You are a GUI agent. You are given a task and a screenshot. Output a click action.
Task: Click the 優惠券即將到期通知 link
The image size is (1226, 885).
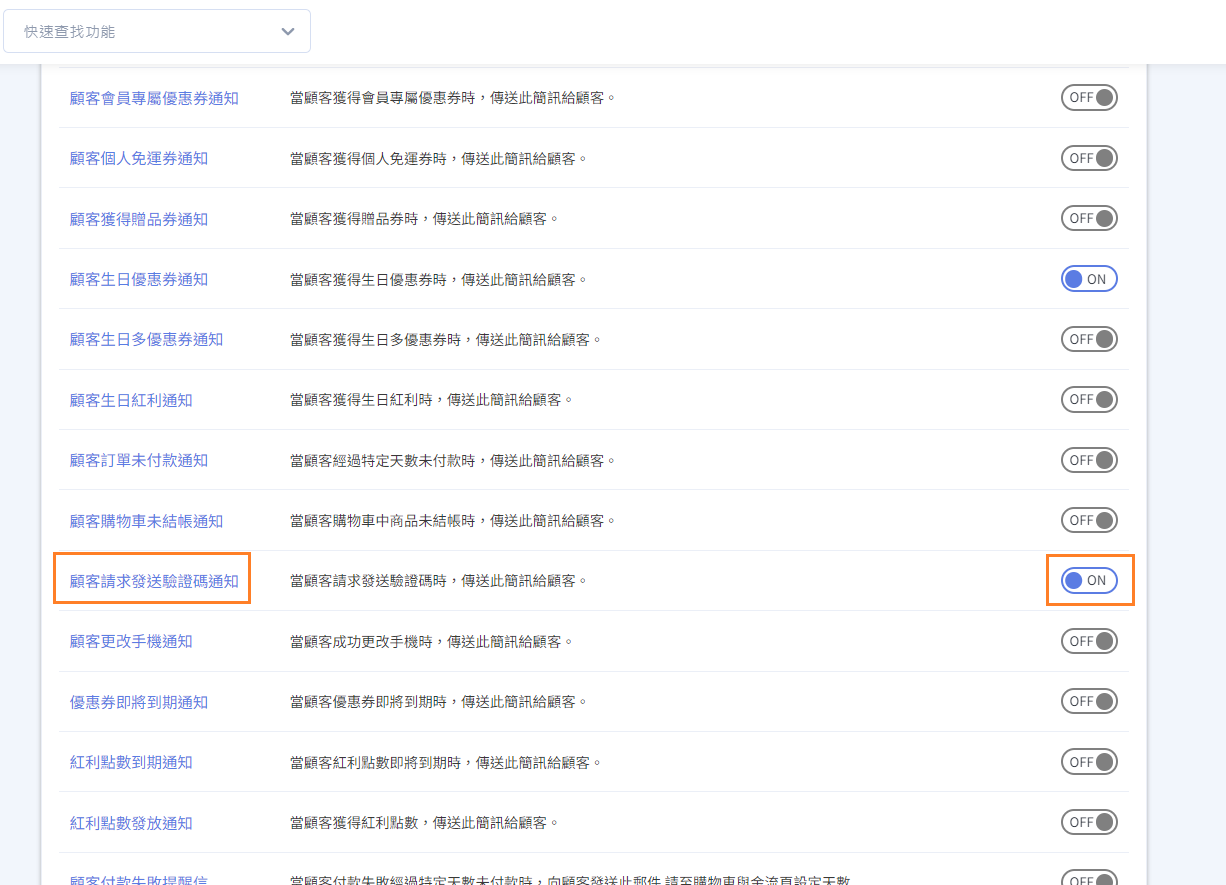click(139, 702)
